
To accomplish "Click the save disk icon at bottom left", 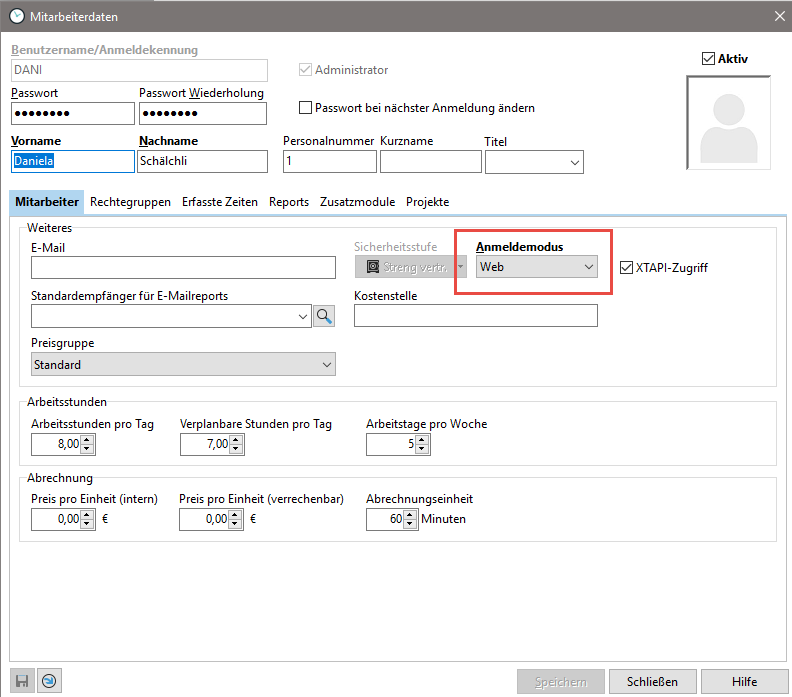I will (22, 681).
